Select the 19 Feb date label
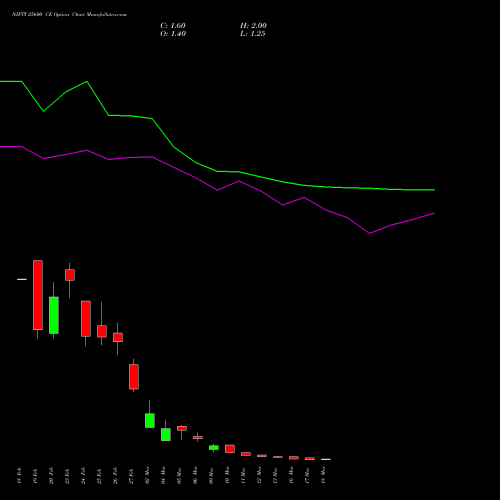Image resolution: width=500 pixels, height=500 pixels. click(35, 476)
